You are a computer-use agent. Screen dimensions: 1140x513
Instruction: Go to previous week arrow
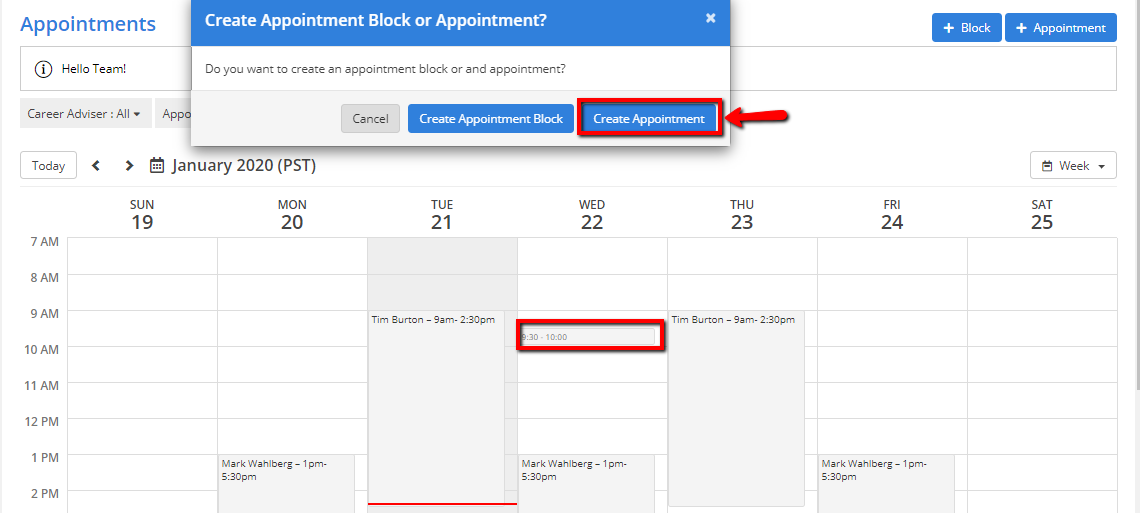click(x=96, y=166)
